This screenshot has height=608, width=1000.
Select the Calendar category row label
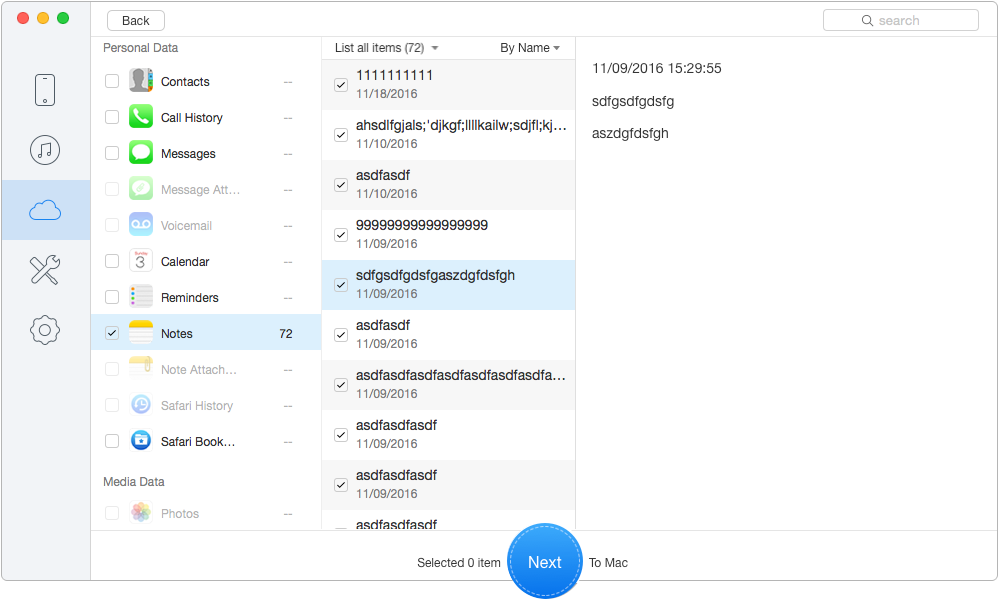(x=185, y=262)
